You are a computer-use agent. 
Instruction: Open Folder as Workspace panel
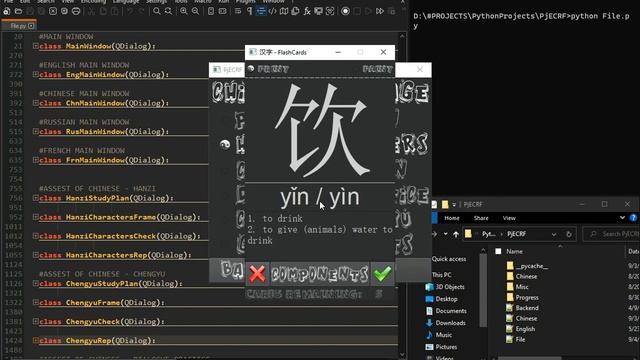(318, 11)
